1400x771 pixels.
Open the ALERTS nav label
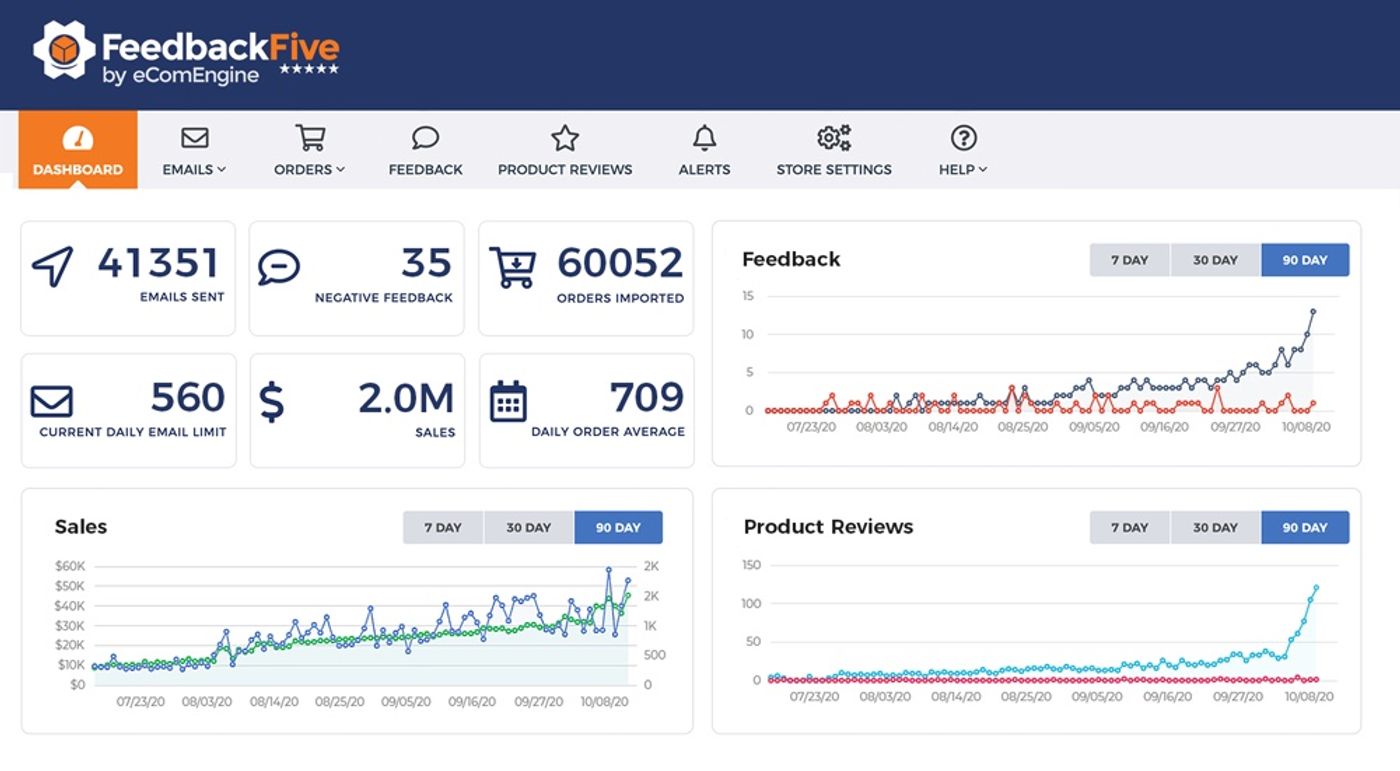[x=704, y=169]
